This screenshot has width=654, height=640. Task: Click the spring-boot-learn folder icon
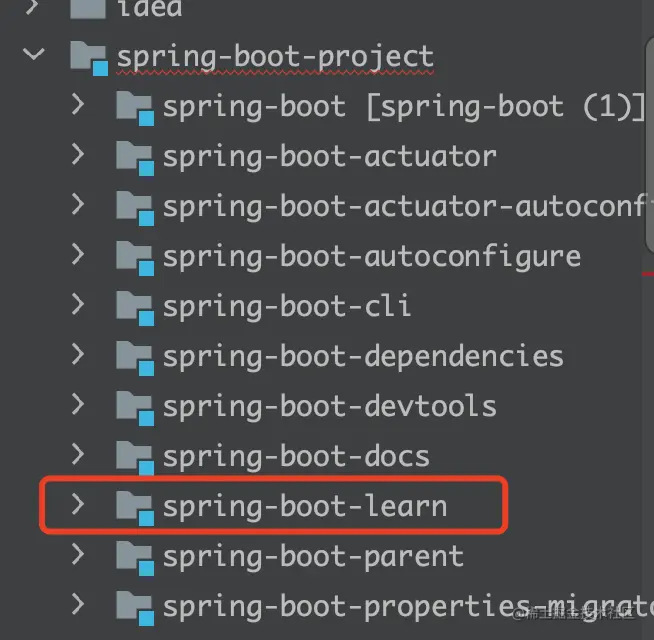pyautogui.click(x=135, y=508)
